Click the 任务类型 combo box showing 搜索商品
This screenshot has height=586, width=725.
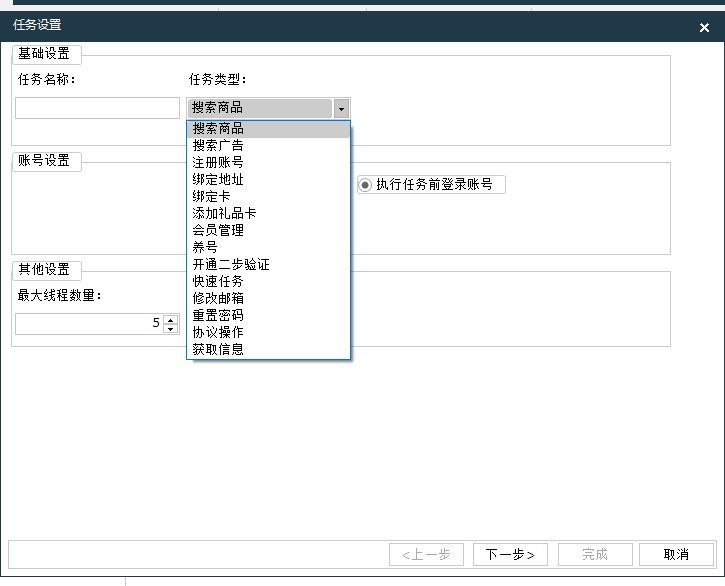268,108
